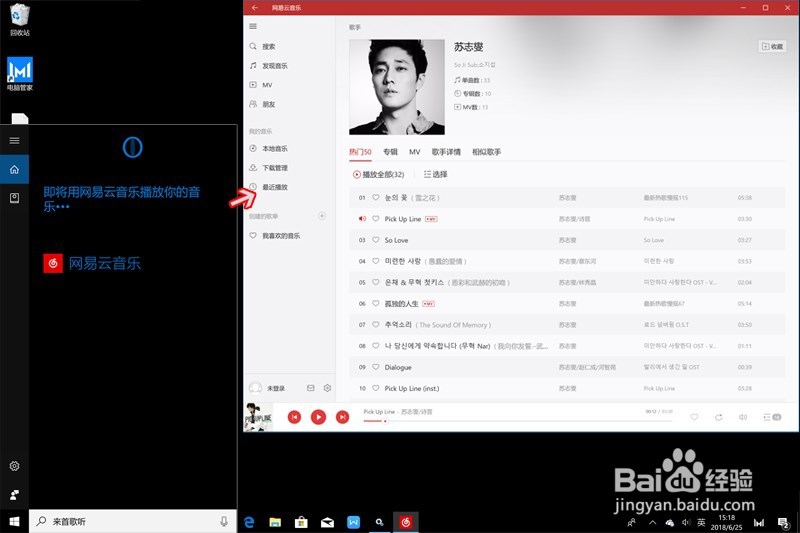Select the 孤独的人生 song title

pos(402,303)
